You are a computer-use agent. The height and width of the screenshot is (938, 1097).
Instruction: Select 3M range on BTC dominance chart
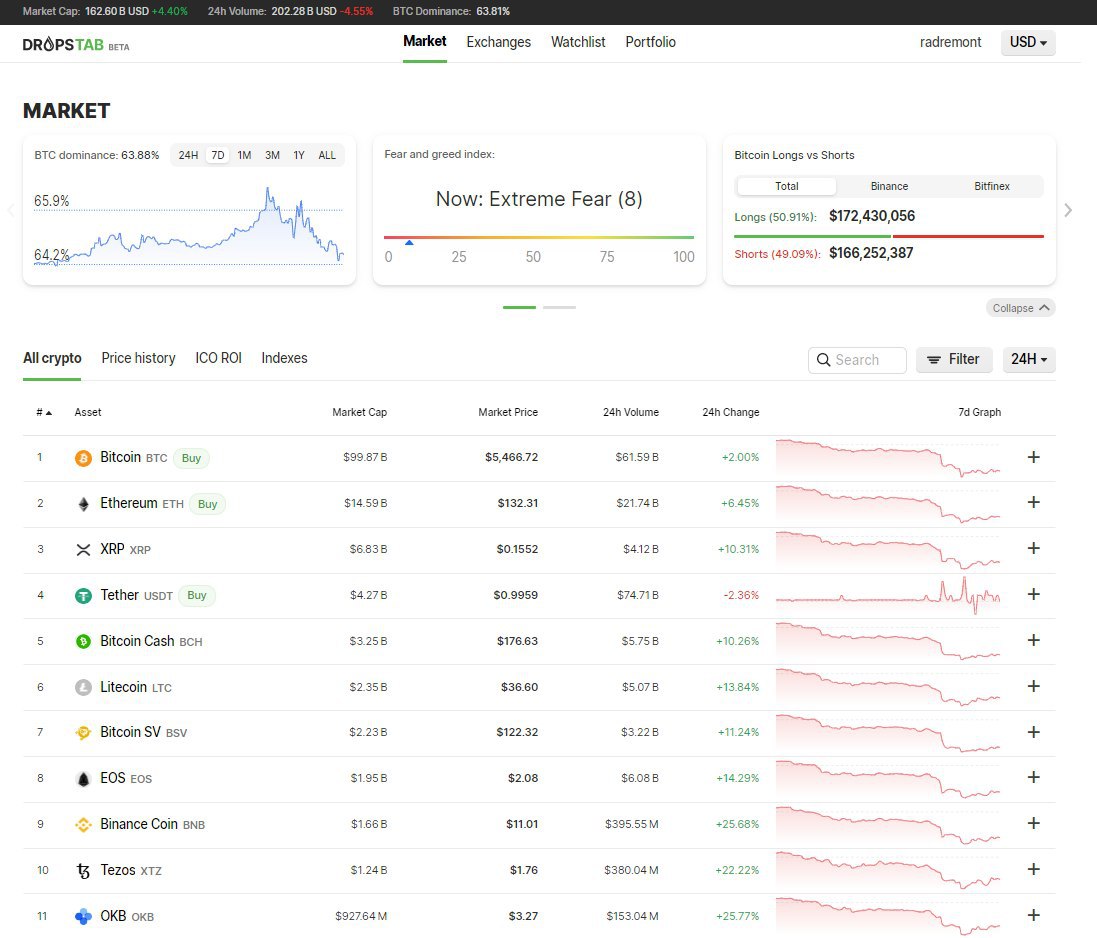pyautogui.click(x=272, y=155)
